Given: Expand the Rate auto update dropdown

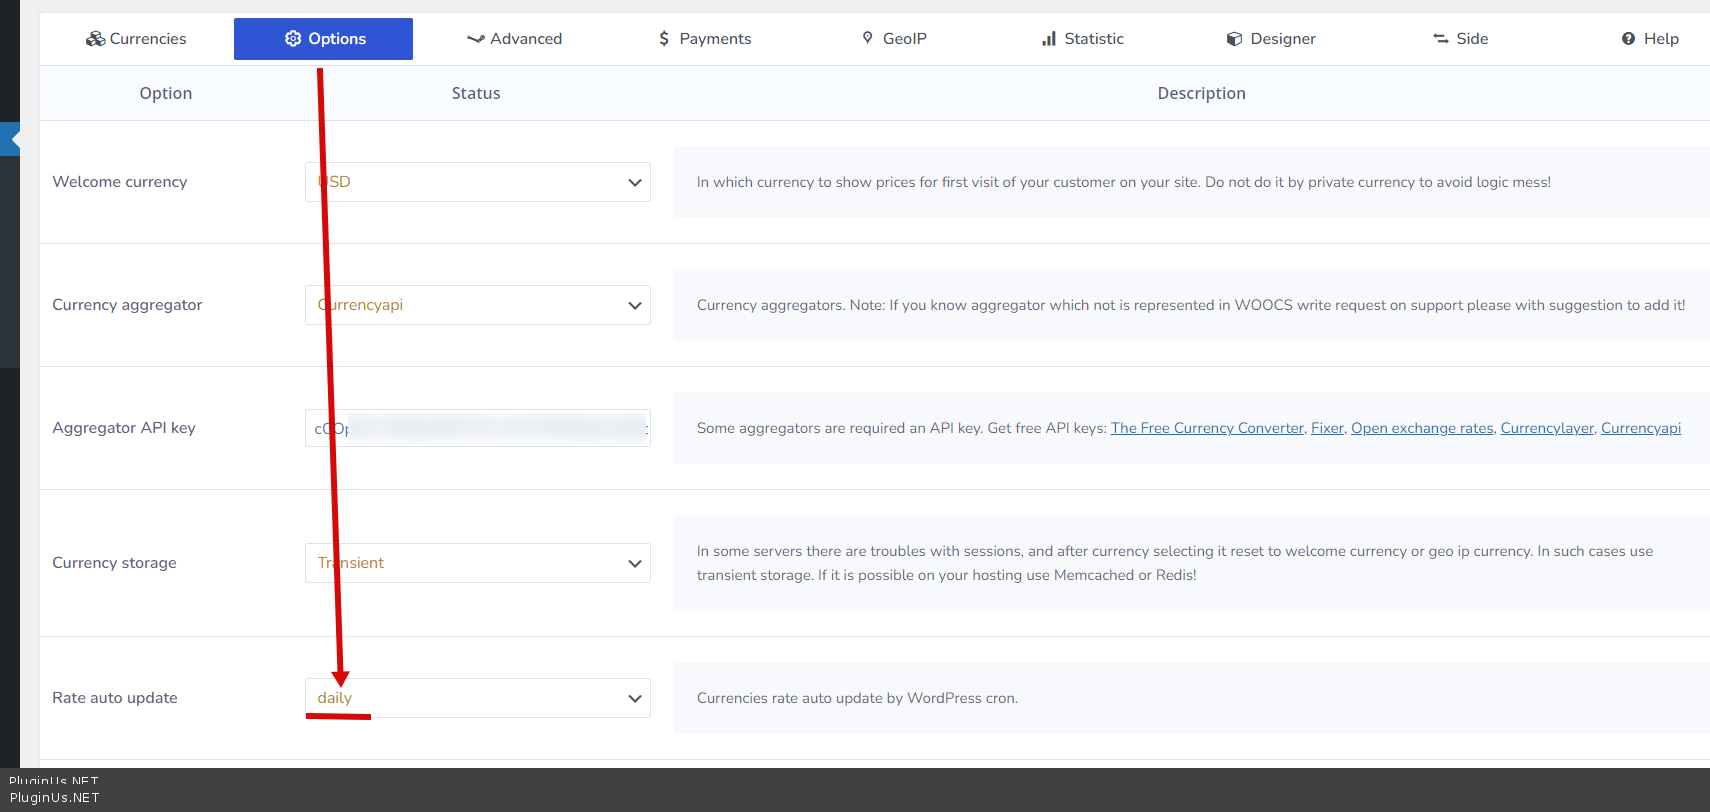Looking at the screenshot, I should pyautogui.click(x=478, y=698).
